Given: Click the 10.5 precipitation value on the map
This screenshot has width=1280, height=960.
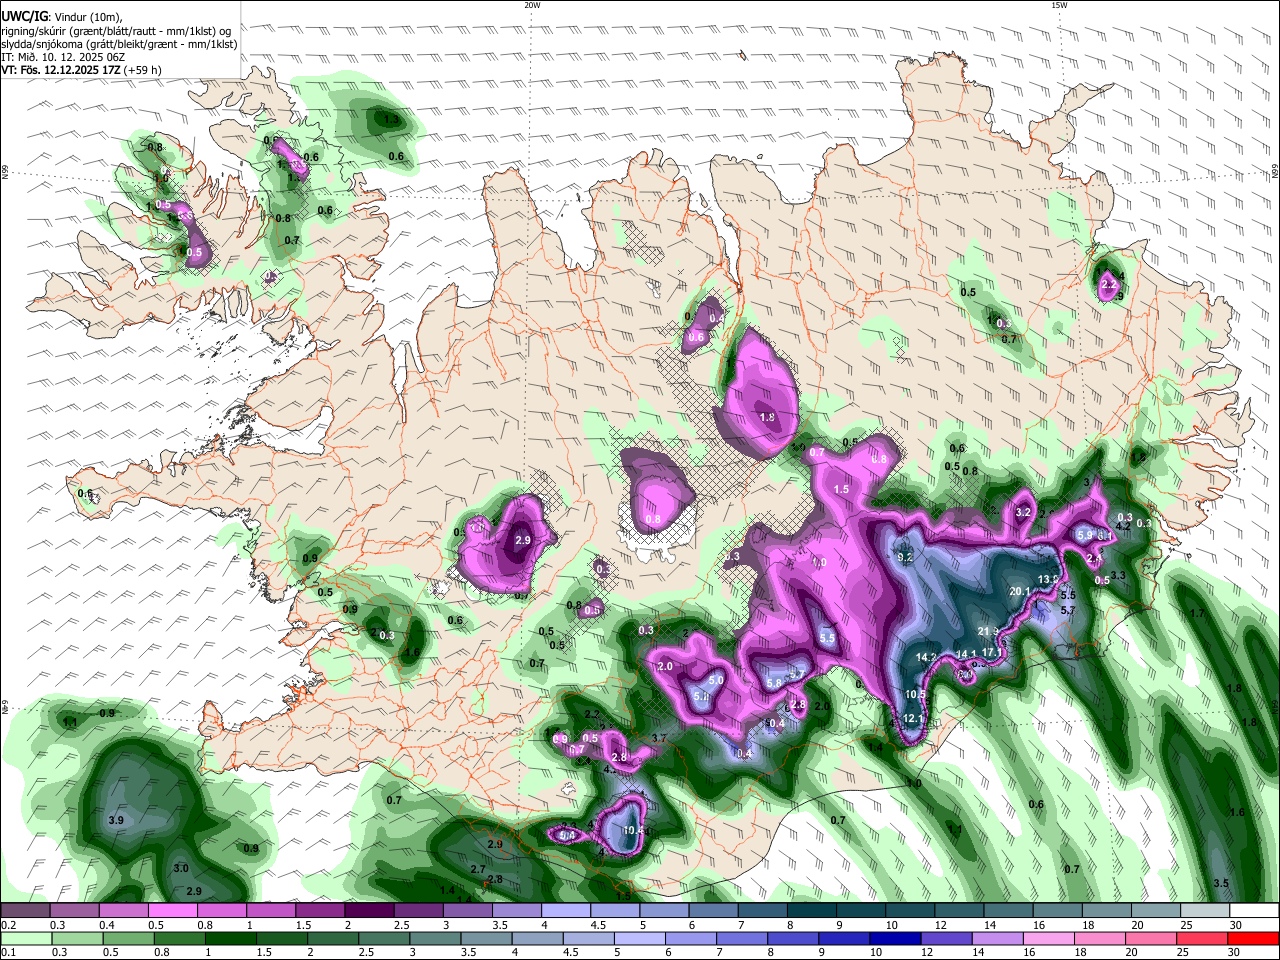Looking at the screenshot, I should coord(916,694).
